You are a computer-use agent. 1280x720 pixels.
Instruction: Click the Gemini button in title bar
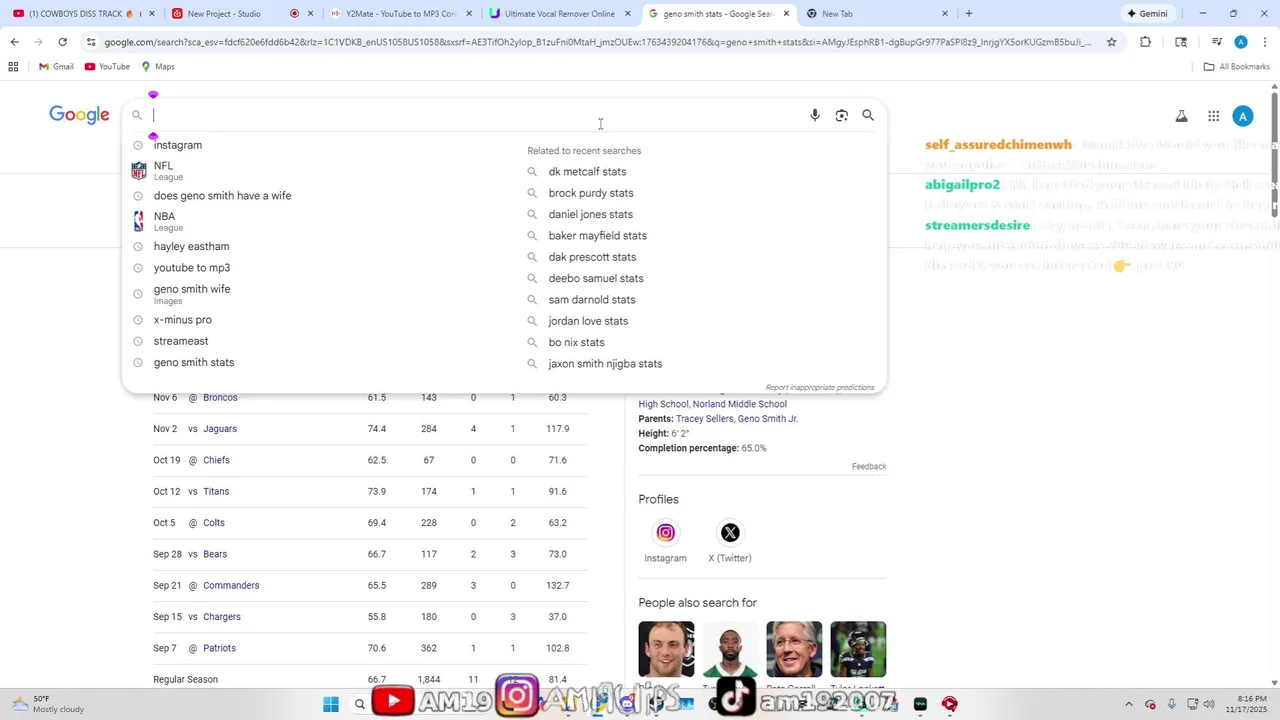click(x=1147, y=14)
